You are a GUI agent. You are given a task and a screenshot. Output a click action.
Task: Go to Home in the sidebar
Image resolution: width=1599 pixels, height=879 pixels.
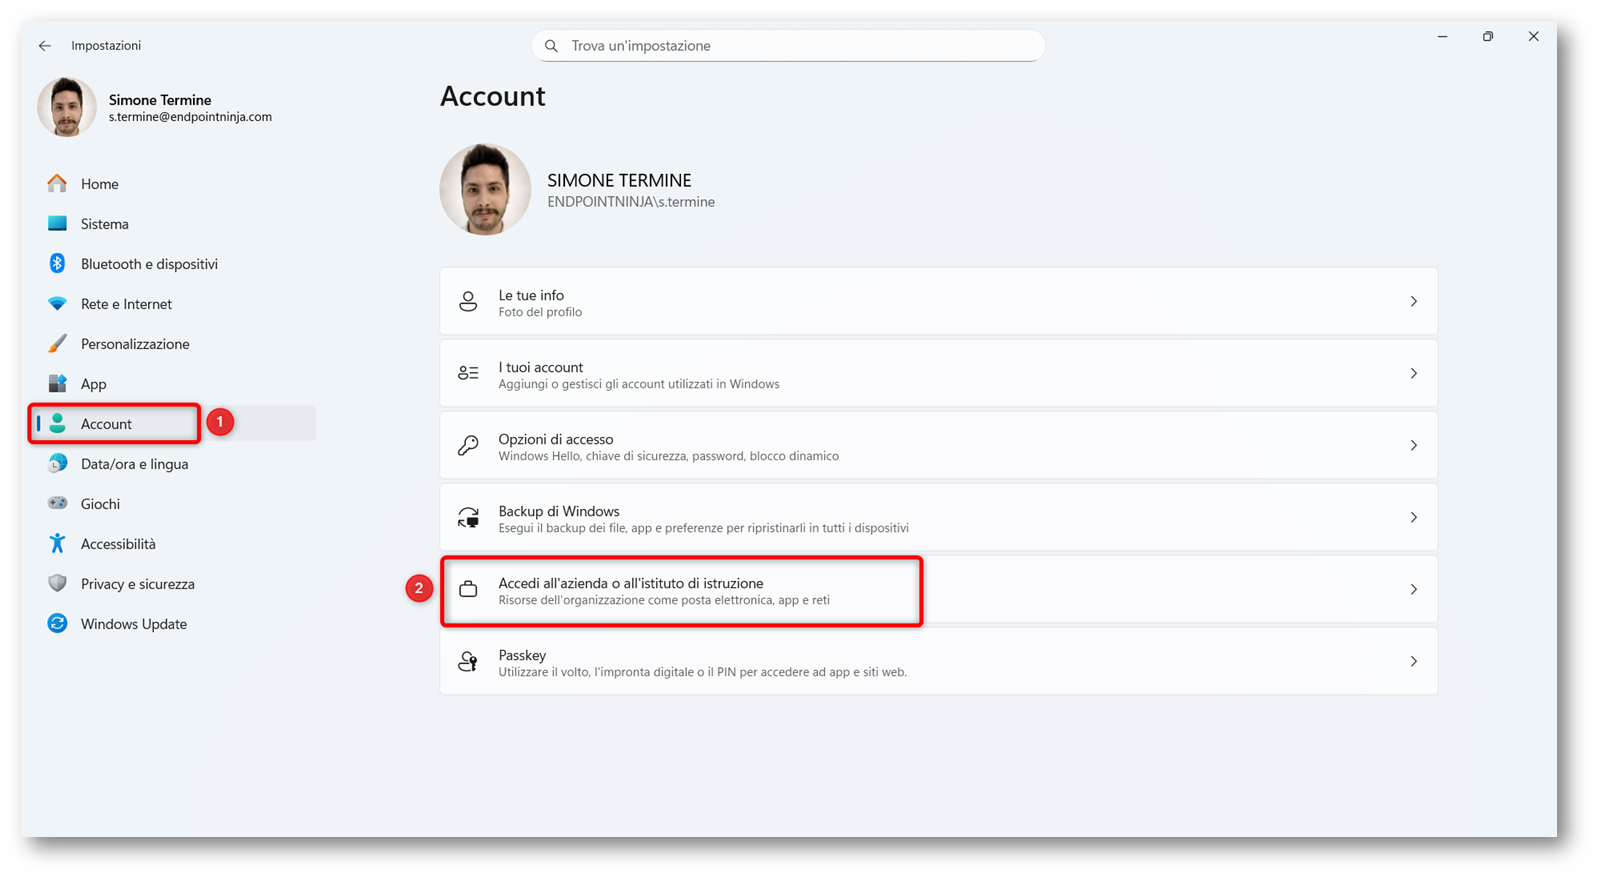(x=100, y=184)
